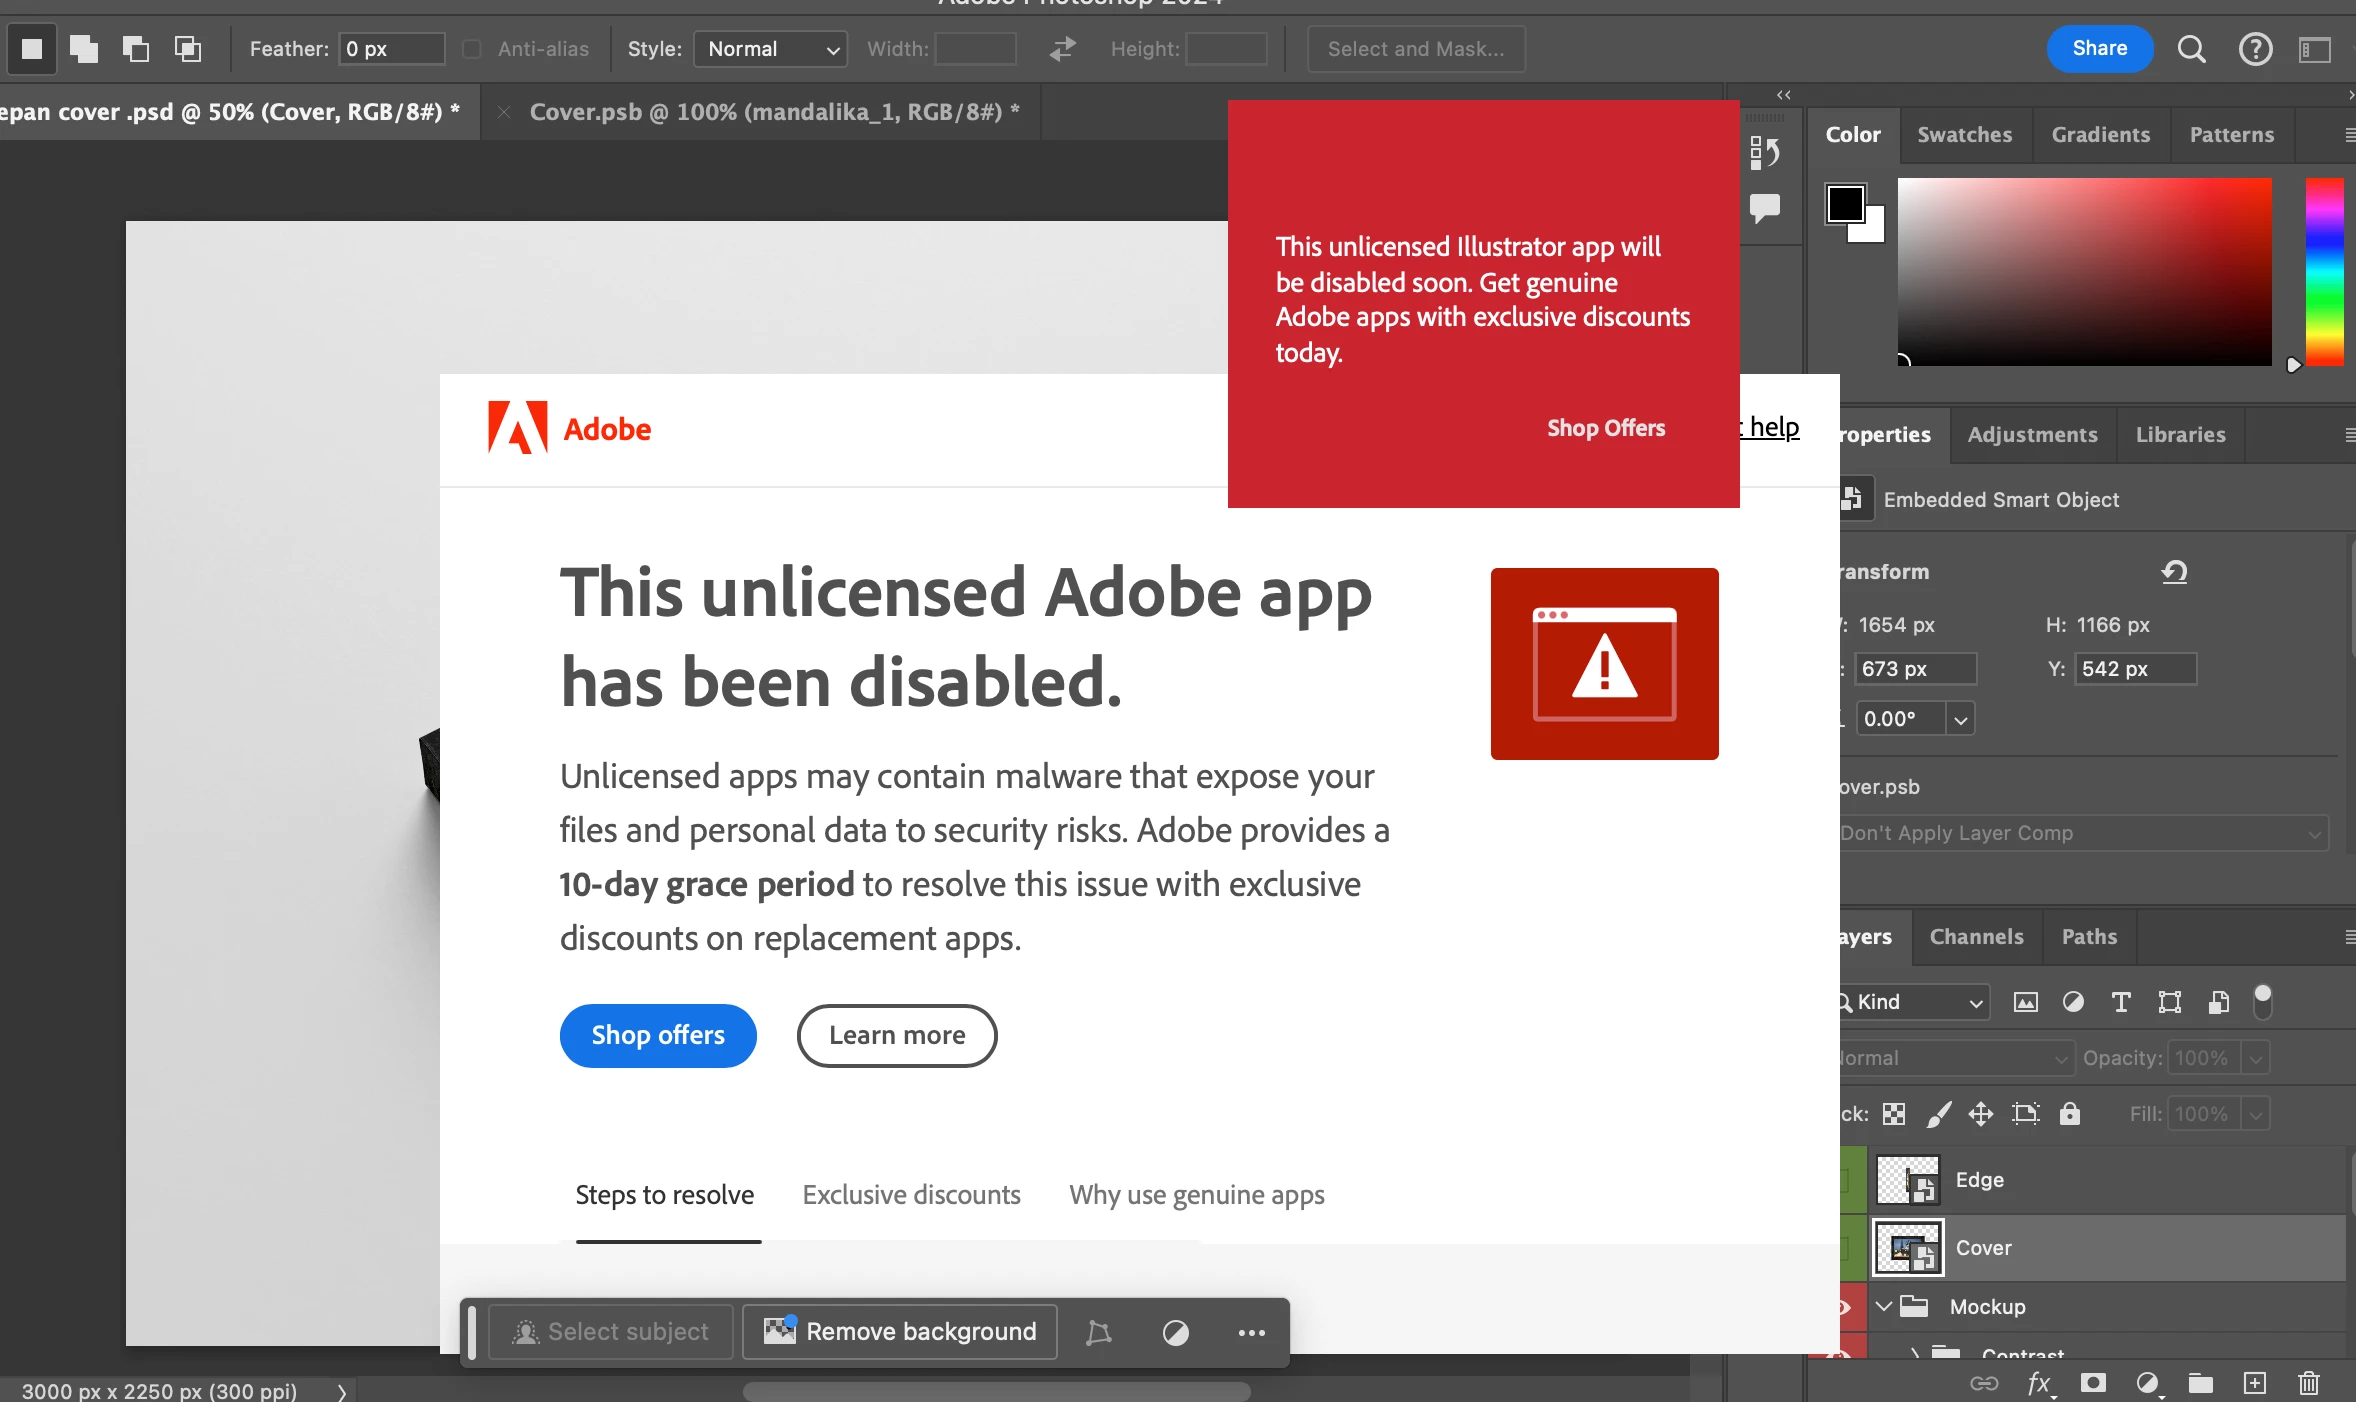Reset transform with the circular arrow icon
Viewport: 2356px width, 1402px height.
click(2174, 572)
